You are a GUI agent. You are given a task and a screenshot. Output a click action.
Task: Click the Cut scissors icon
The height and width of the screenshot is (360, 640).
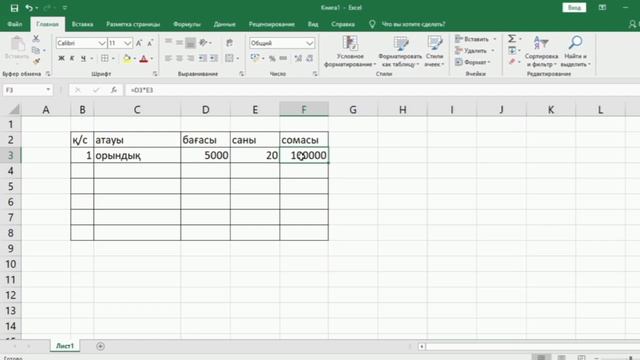36,39
